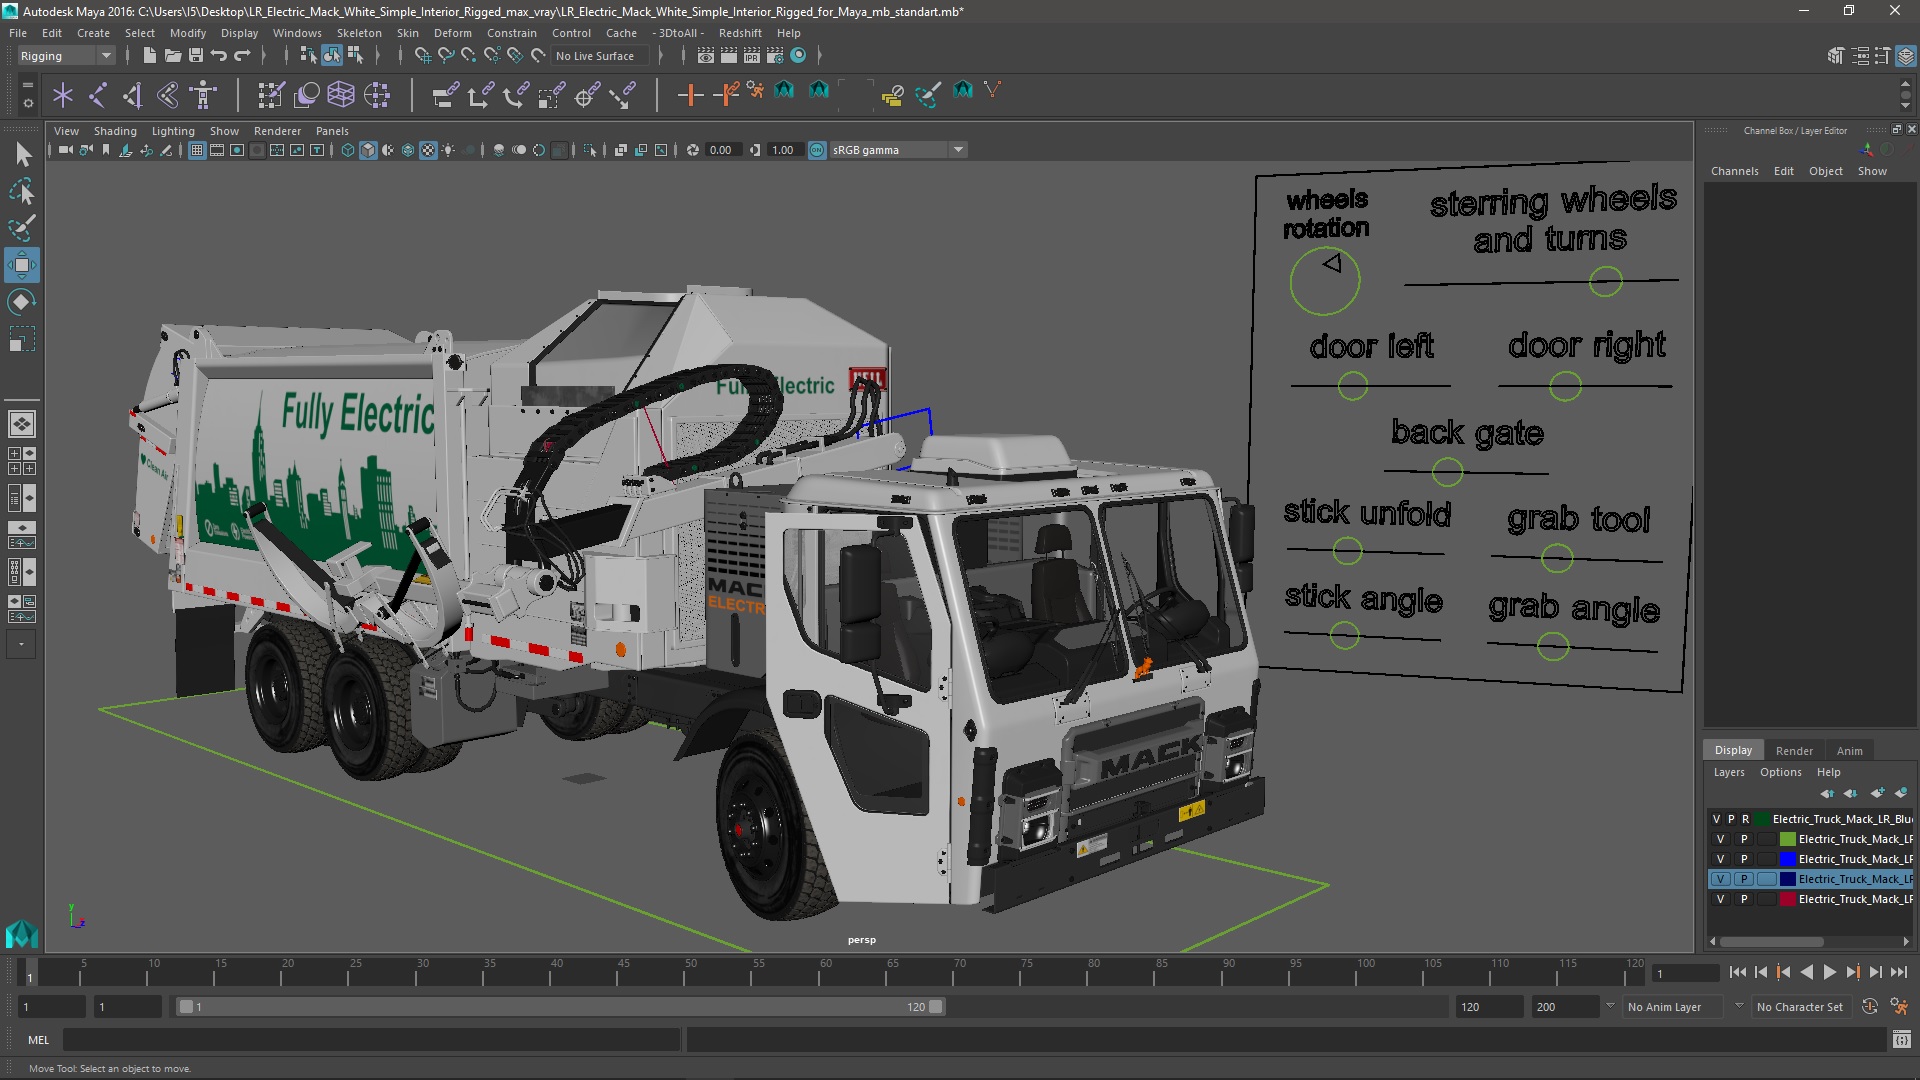Click the Set Key plus icon

tap(690, 95)
